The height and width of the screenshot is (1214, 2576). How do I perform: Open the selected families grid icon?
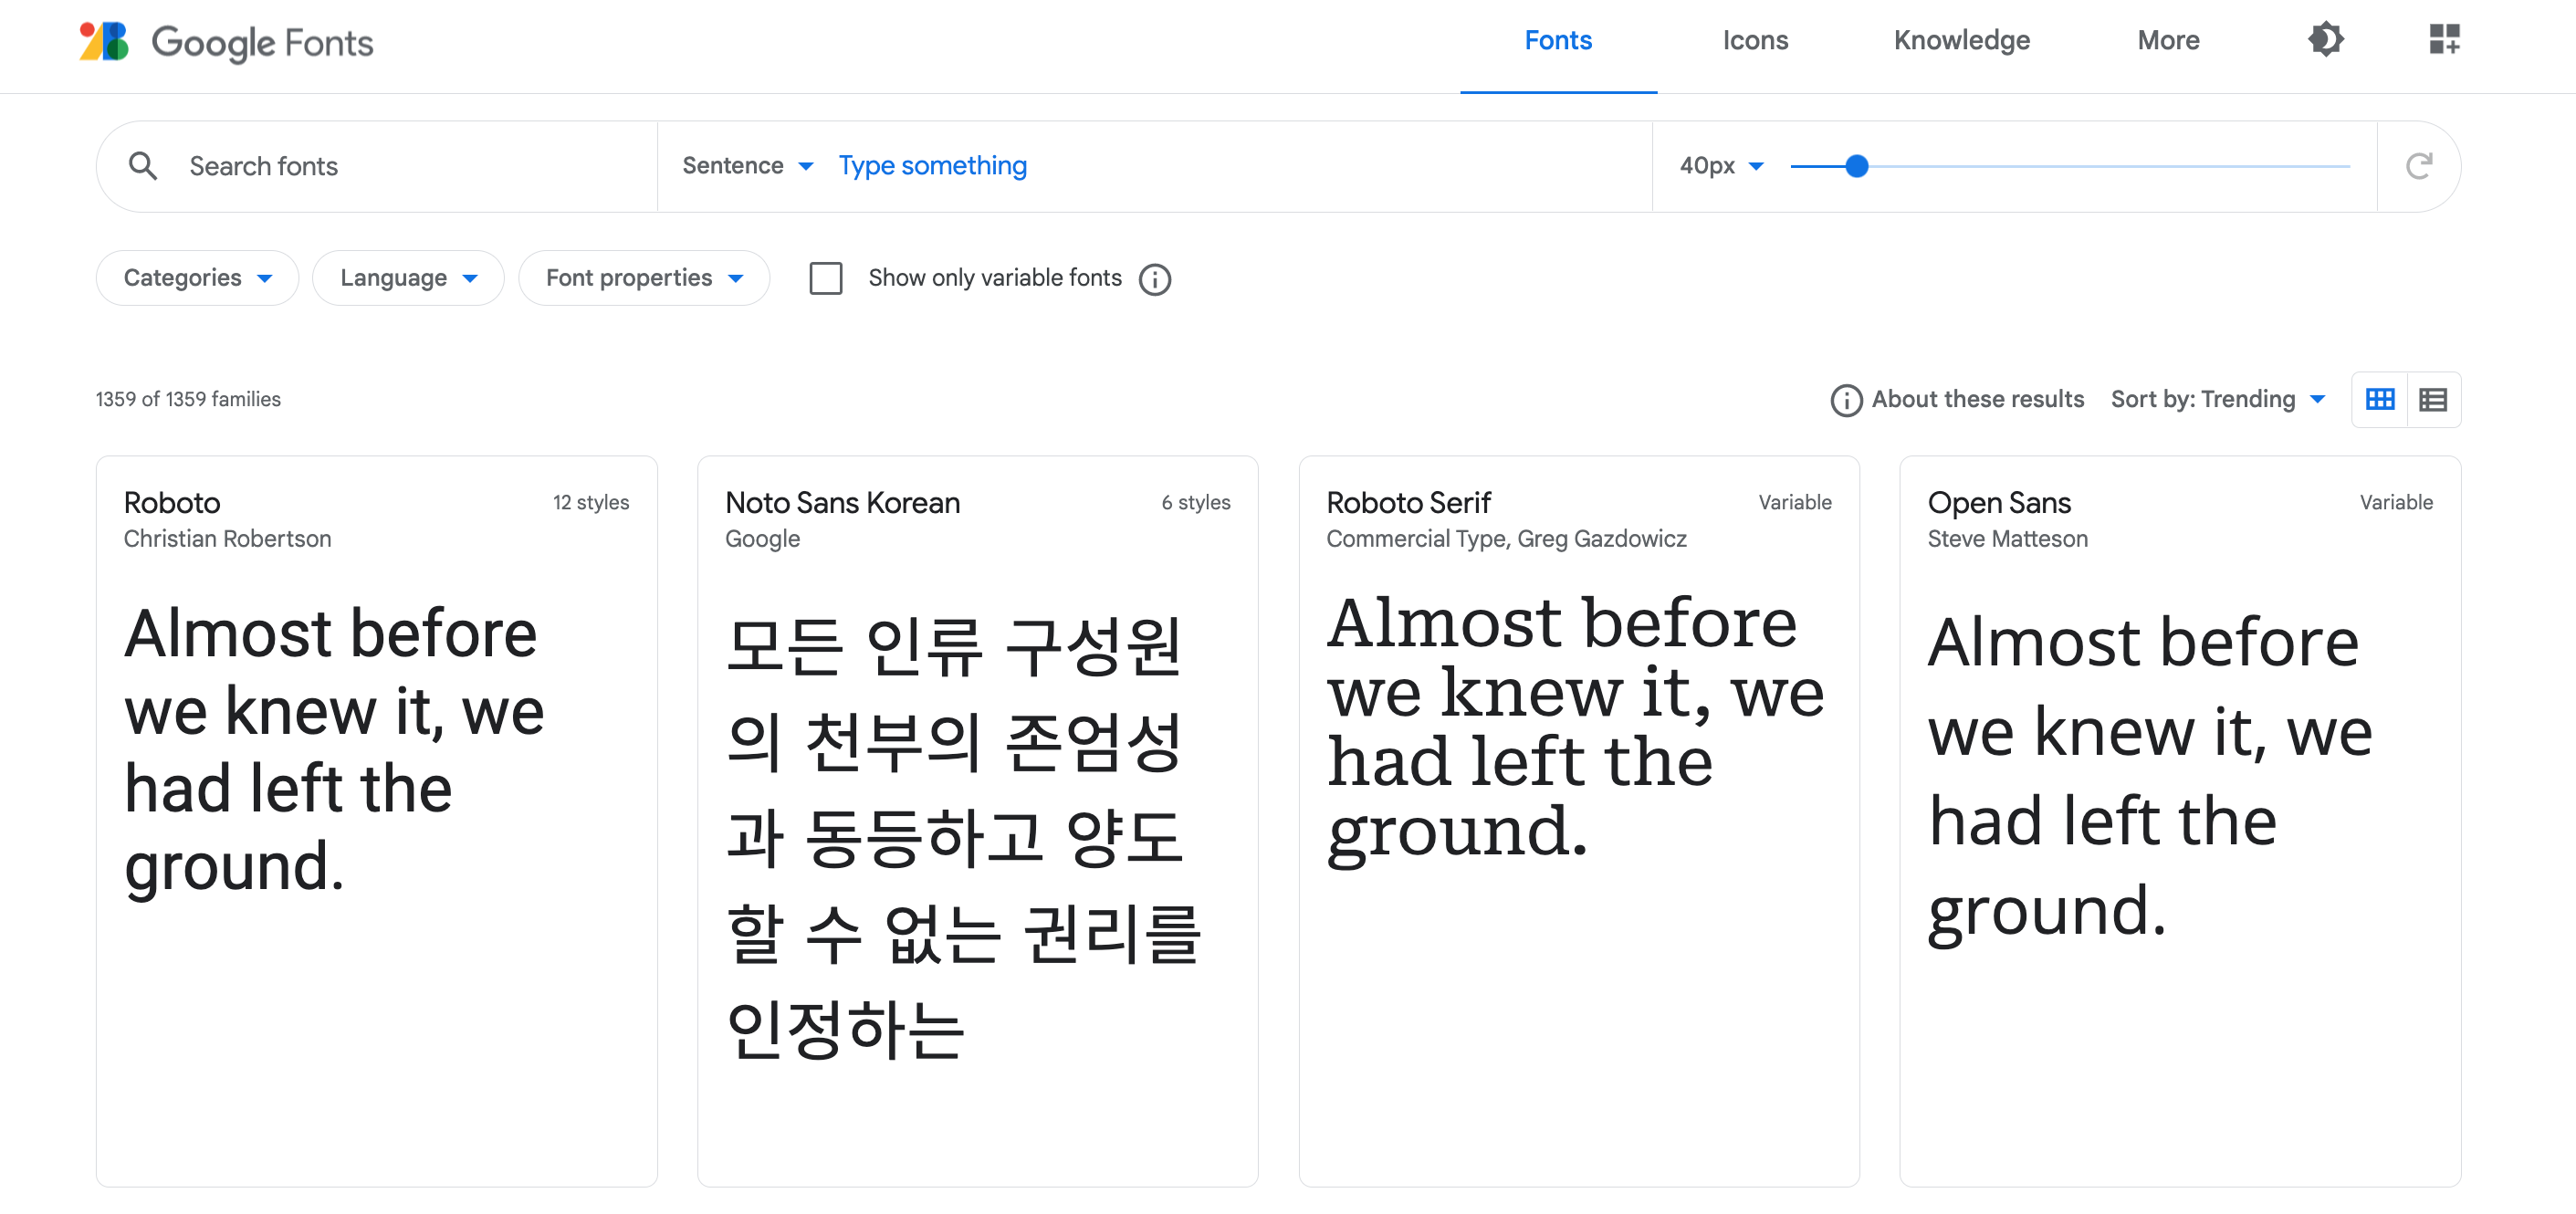(2444, 40)
